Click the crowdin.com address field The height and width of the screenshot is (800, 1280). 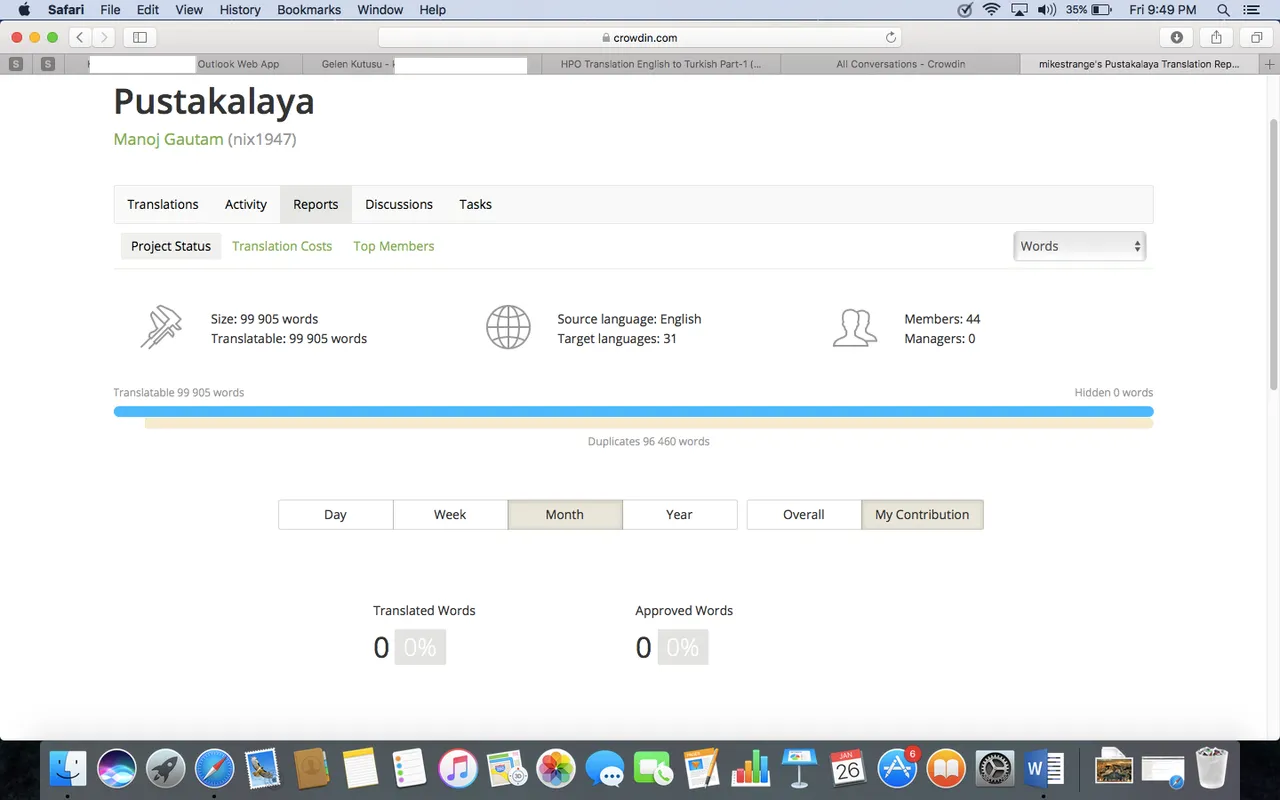(x=640, y=37)
